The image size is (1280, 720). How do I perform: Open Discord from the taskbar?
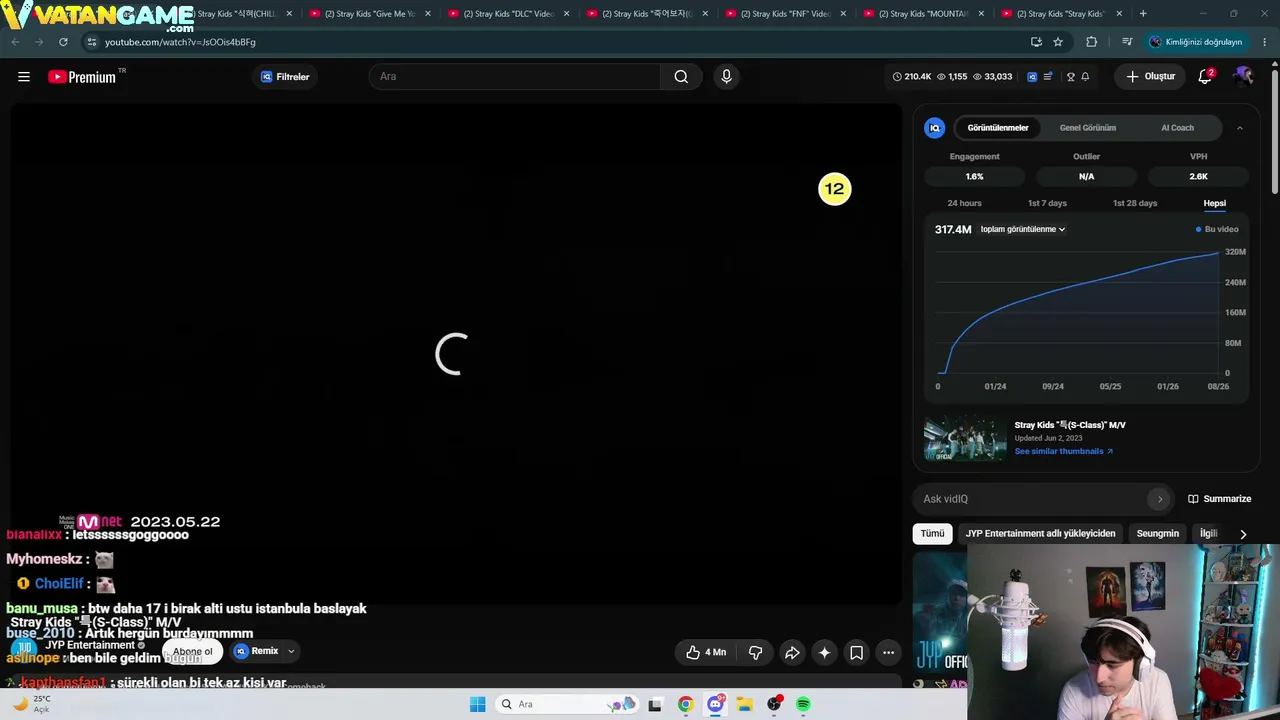click(x=715, y=704)
